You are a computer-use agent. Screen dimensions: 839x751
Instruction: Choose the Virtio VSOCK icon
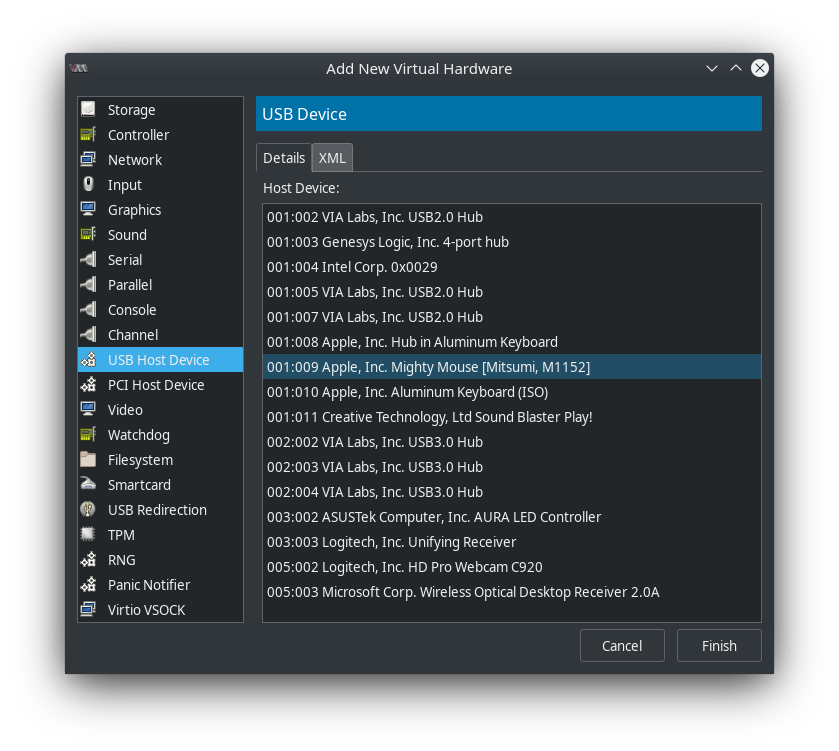(88, 609)
